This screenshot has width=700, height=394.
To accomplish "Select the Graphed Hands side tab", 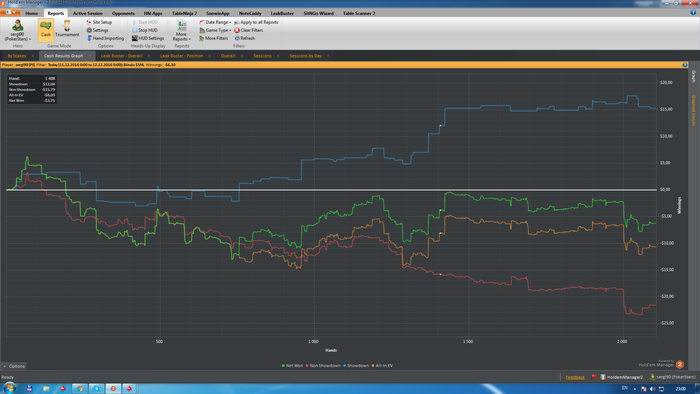I will point(693,110).
